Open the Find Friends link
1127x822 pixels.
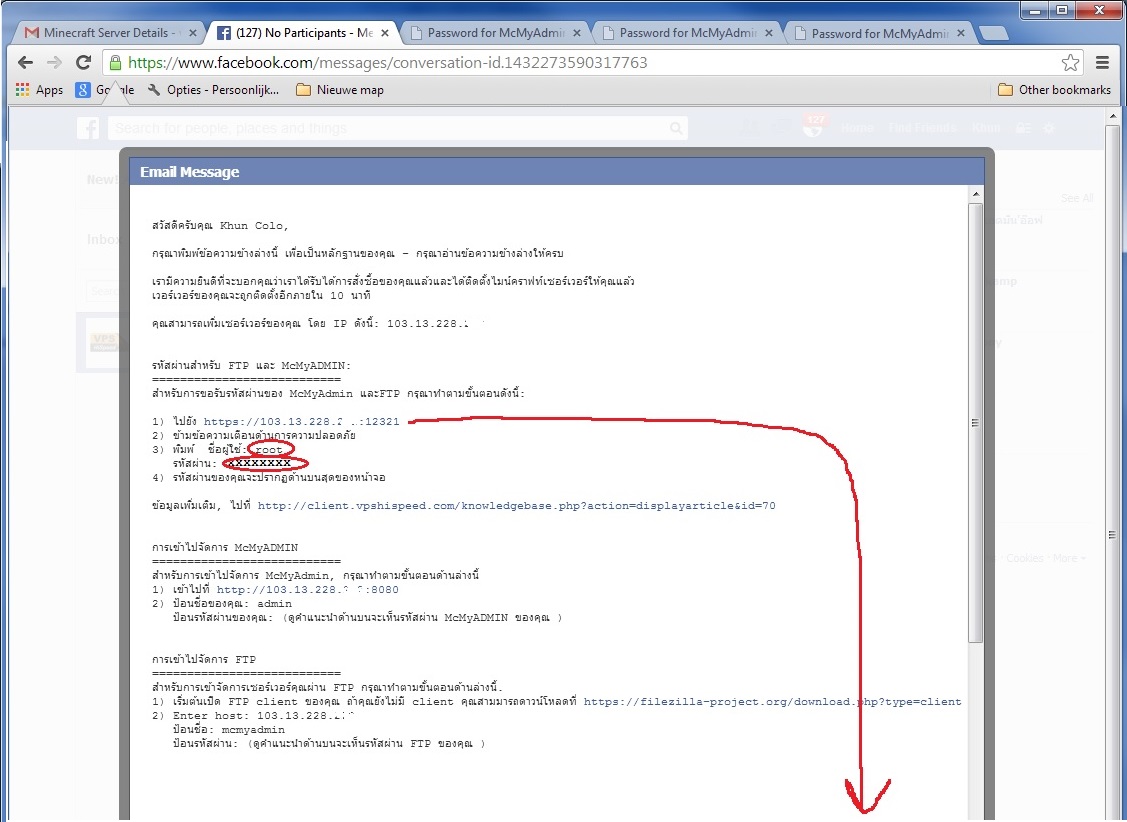coord(922,128)
